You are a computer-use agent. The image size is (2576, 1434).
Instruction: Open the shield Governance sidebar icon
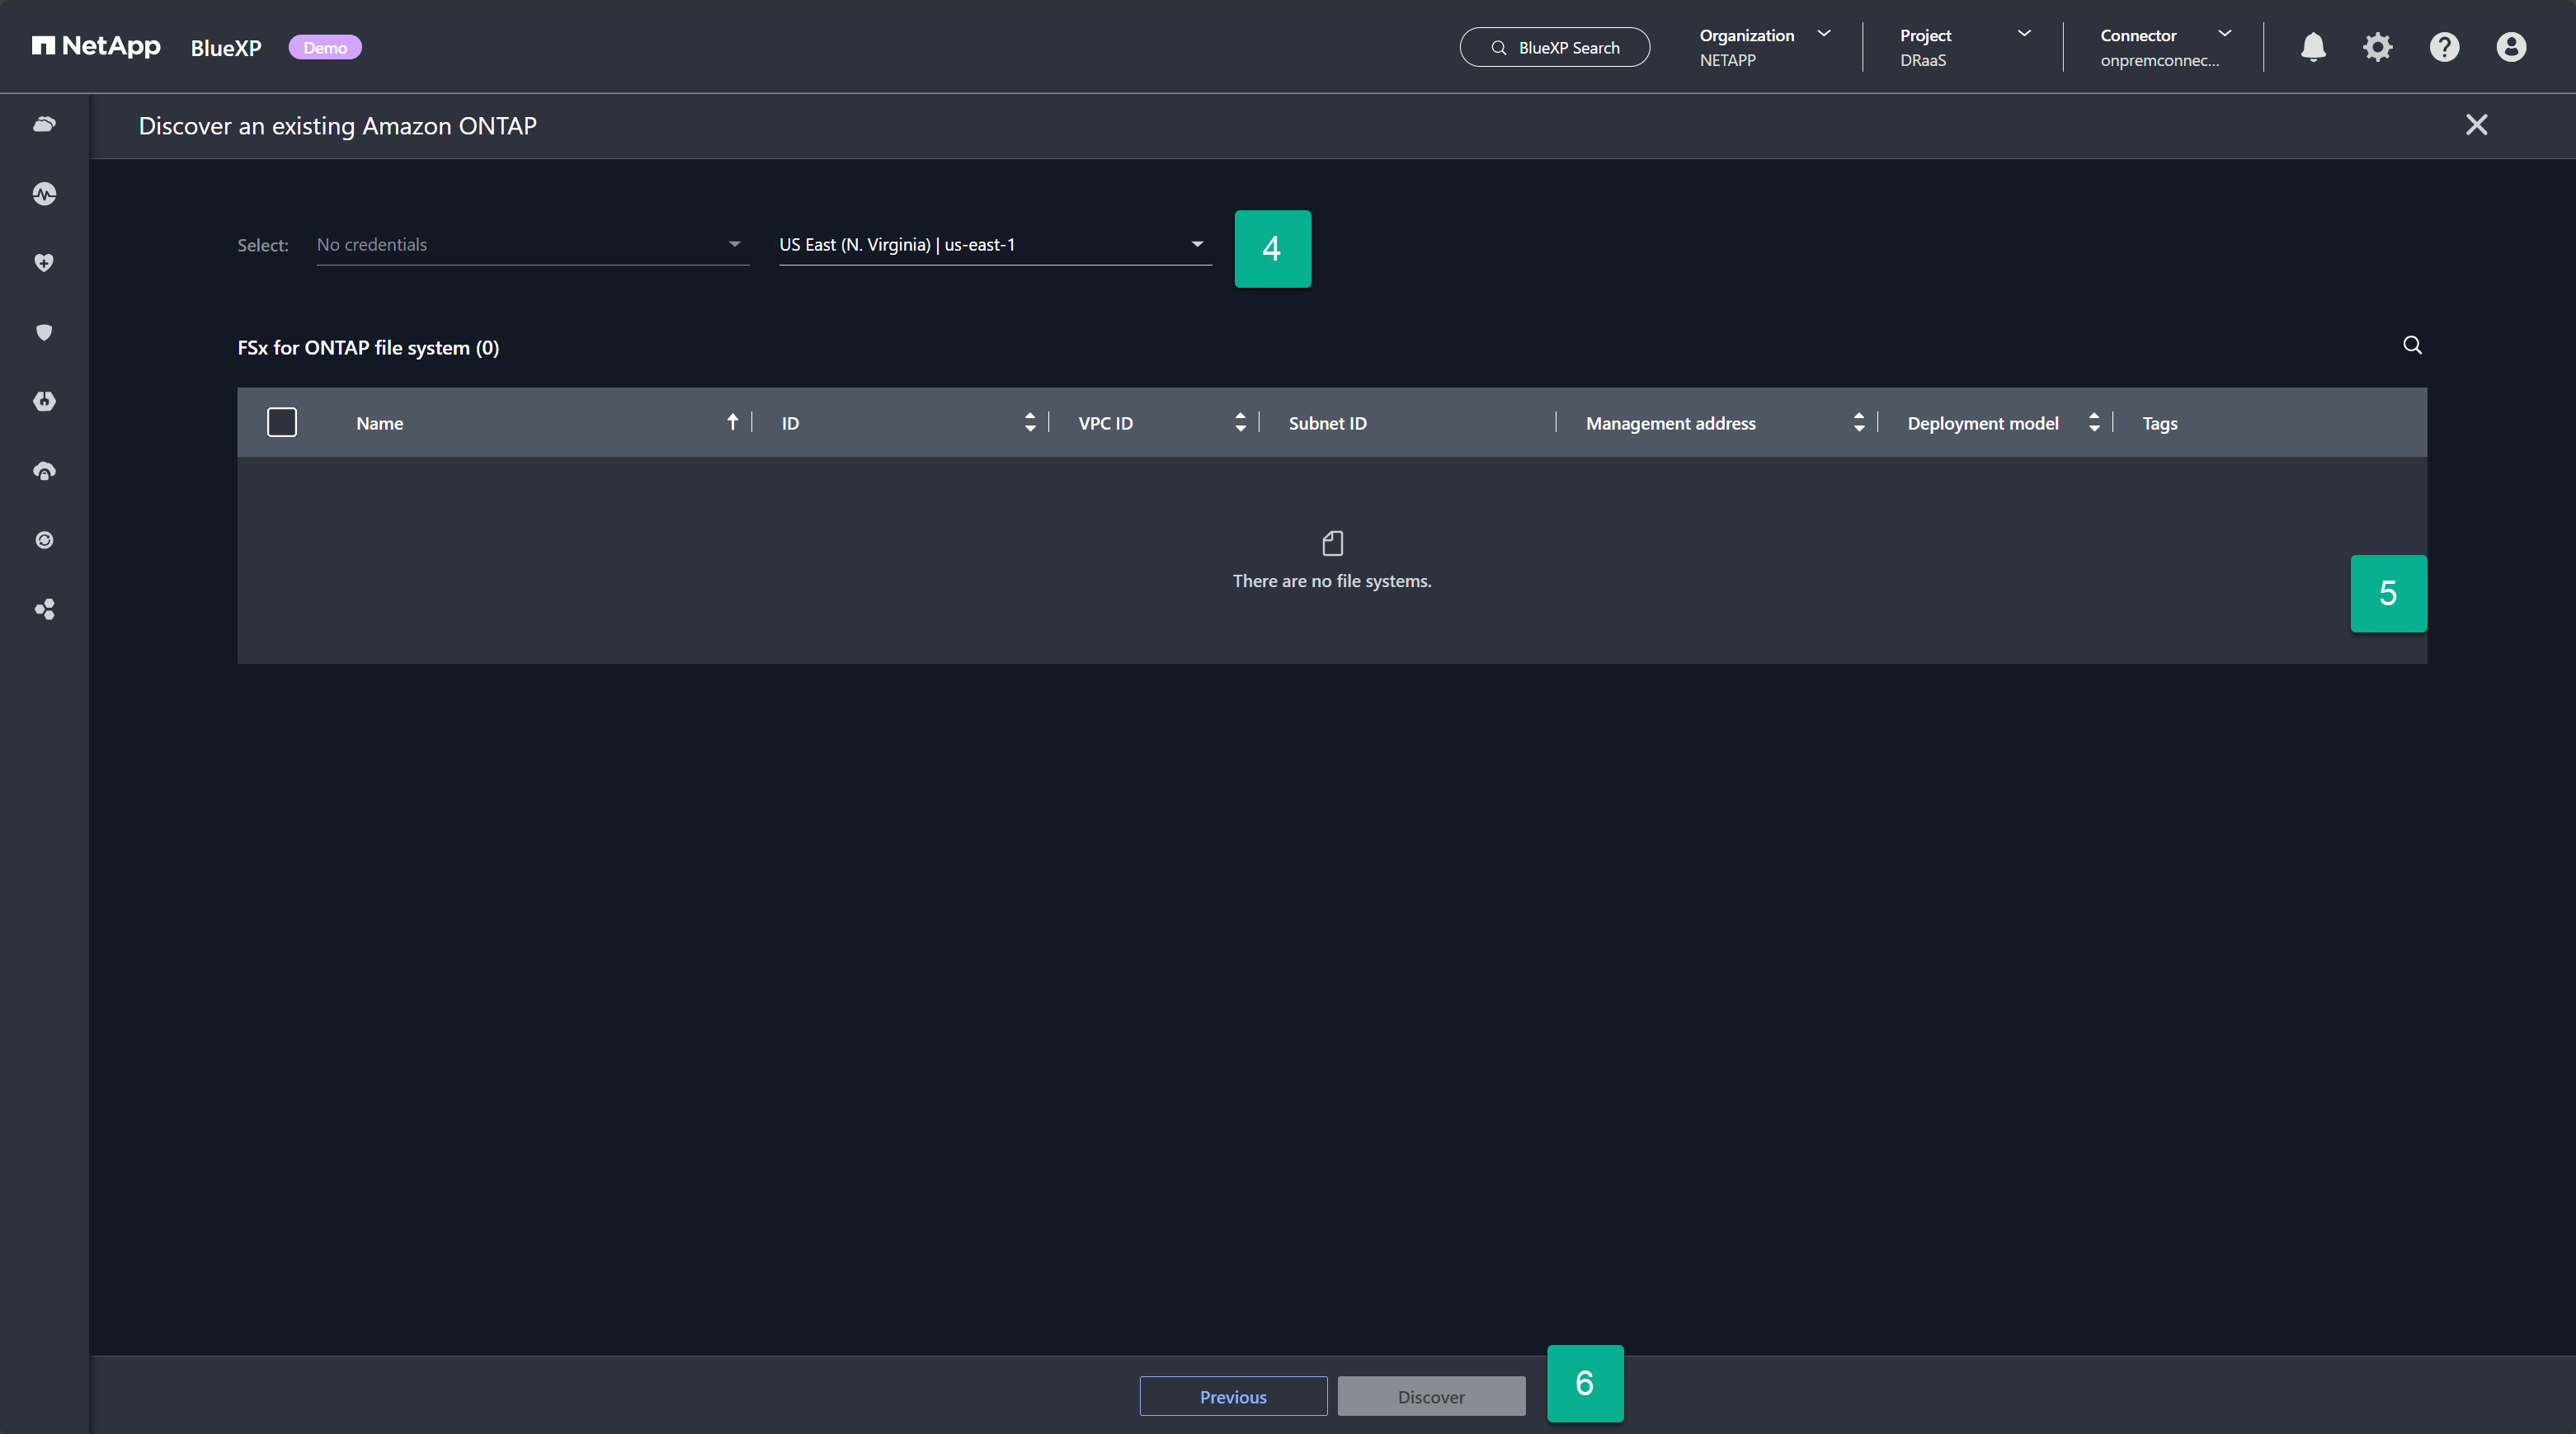(x=44, y=332)
